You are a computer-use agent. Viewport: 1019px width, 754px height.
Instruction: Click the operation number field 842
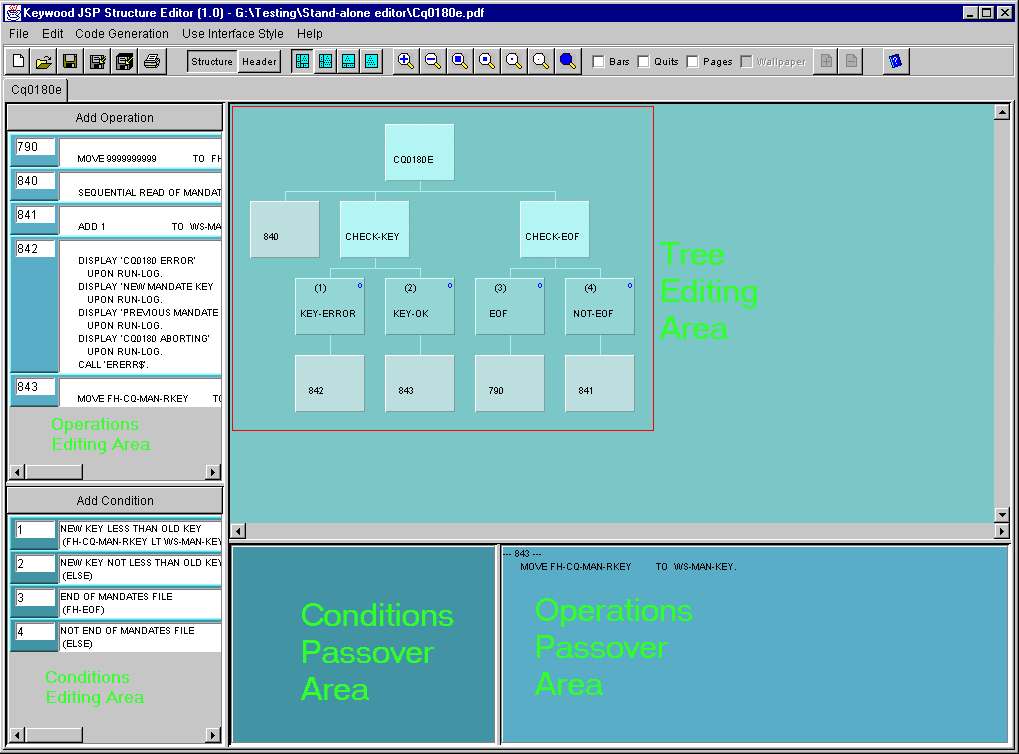[x=35, y=249]
